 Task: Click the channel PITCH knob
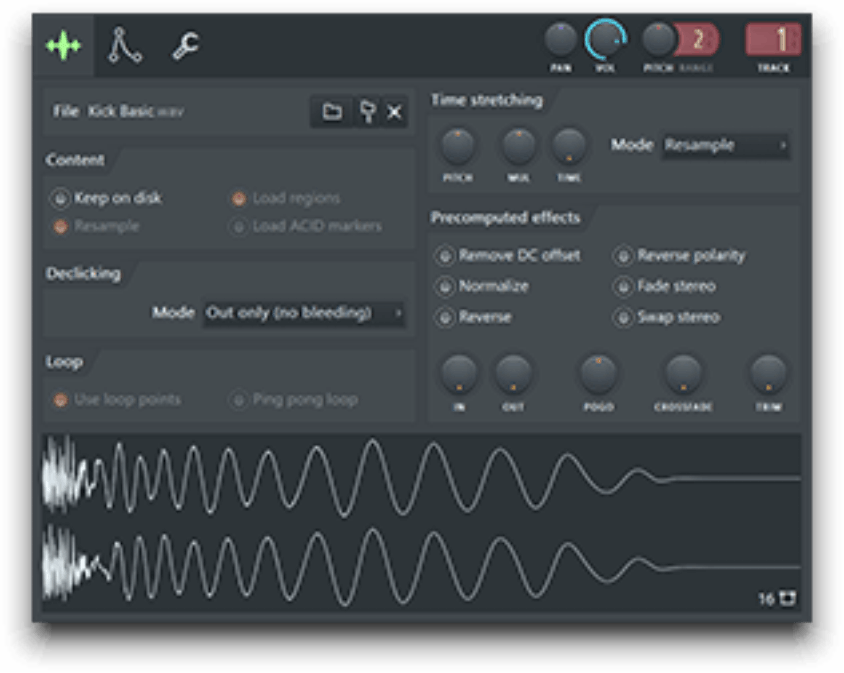pyautogui.click(x=658, y=39)
